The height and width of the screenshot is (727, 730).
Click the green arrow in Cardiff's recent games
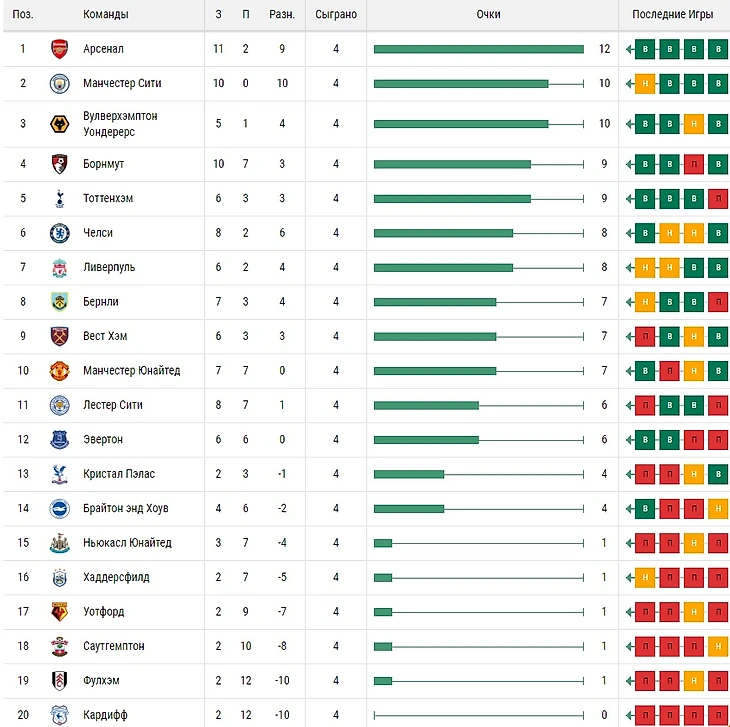[629, 715]
